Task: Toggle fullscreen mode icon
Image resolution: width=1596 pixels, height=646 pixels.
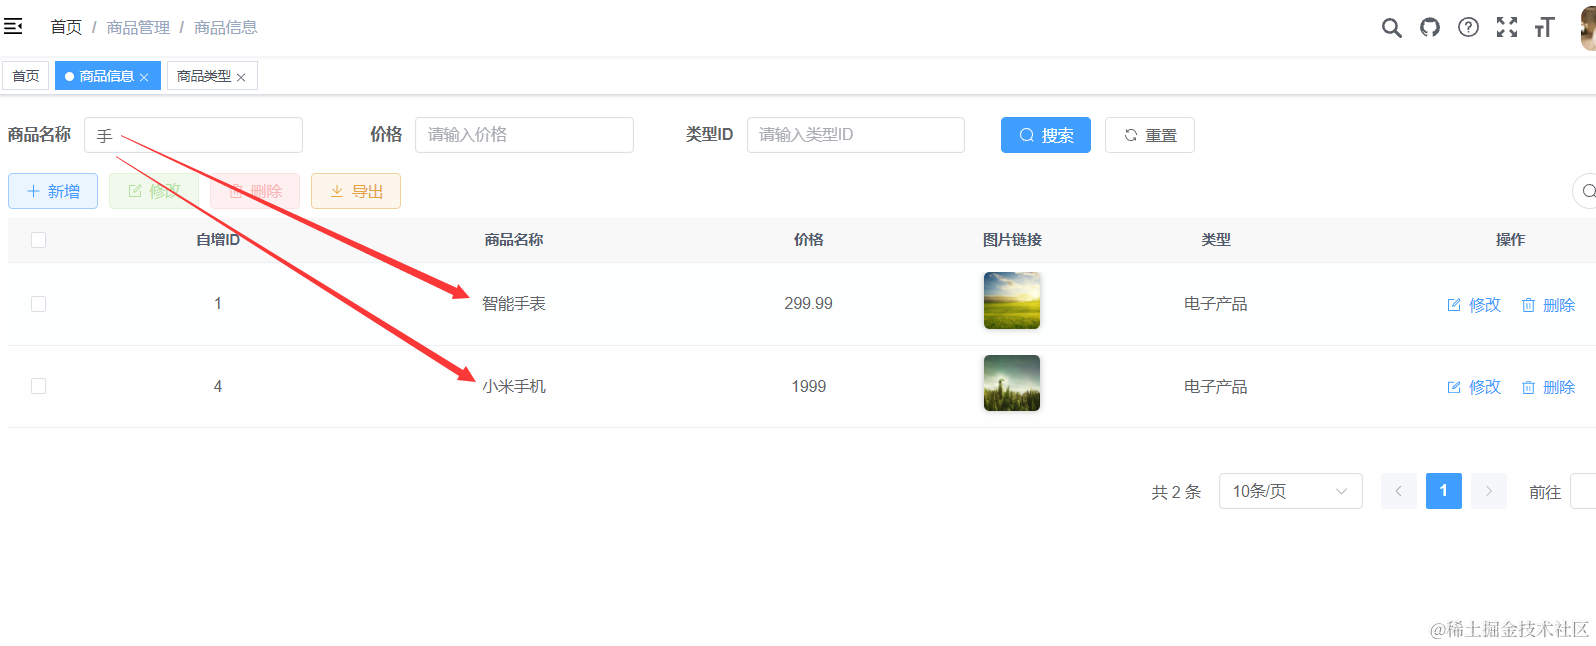Action: 1506,28
